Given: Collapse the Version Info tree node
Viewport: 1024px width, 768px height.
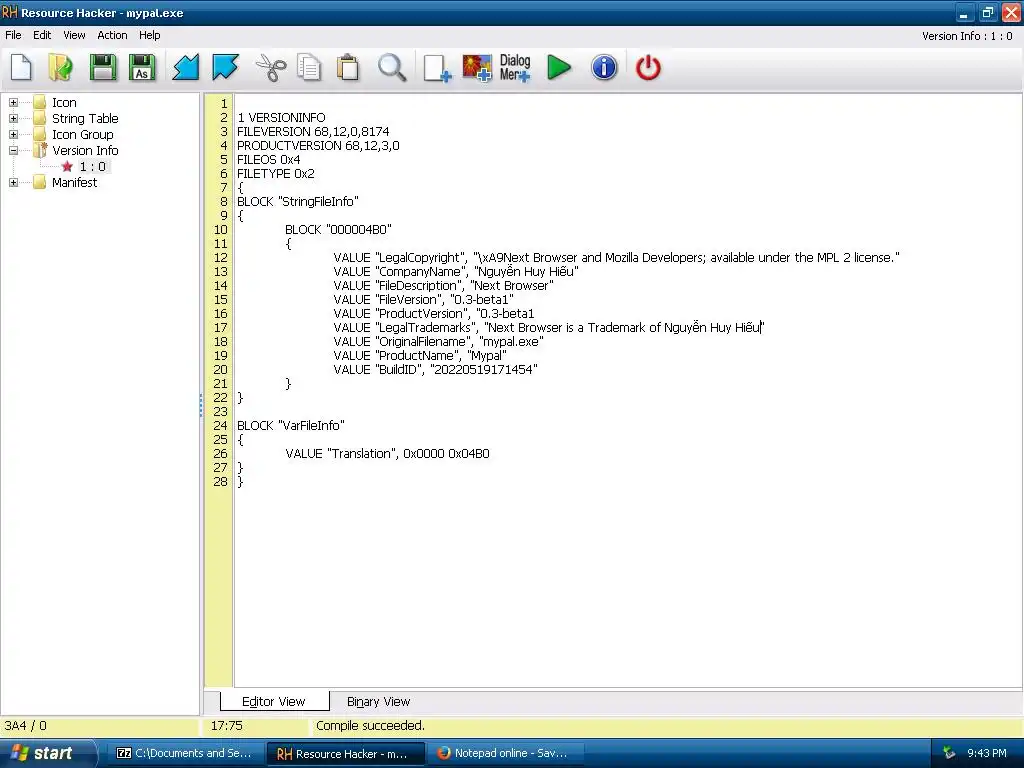Looking at the screenshot, I should click(13, 150).
